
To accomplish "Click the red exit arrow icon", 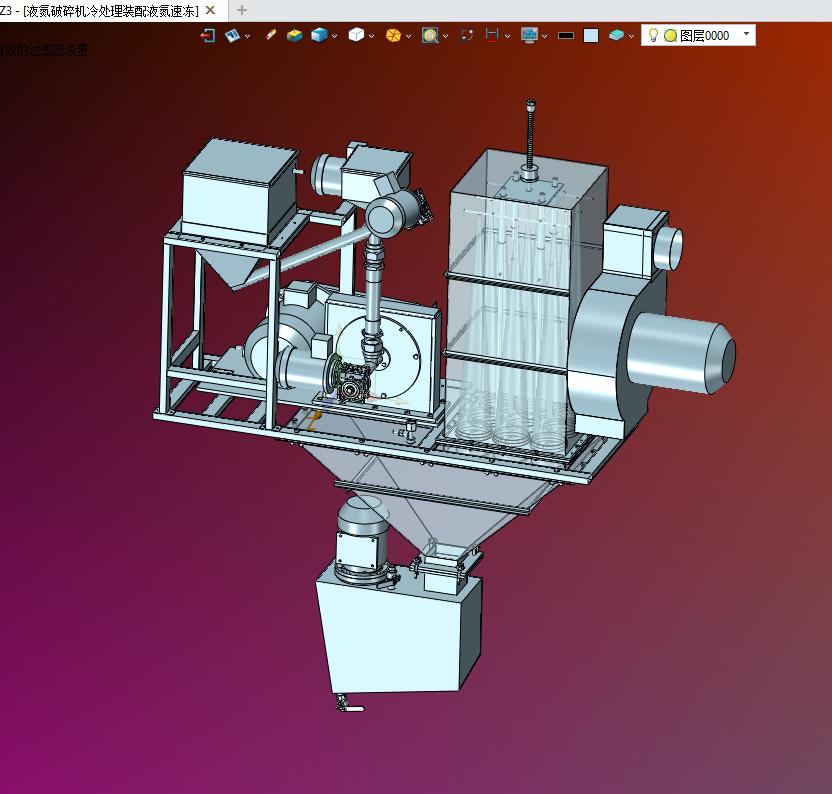I will pyautogui.click(x=207, y=36).
